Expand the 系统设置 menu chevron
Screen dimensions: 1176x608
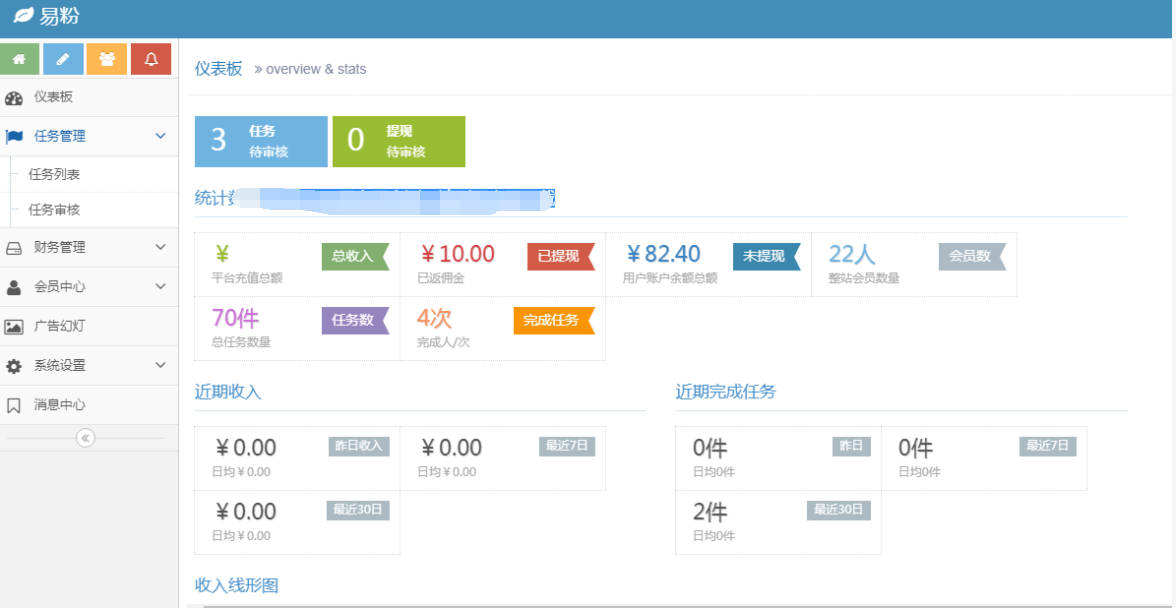[x=160, y=365]
